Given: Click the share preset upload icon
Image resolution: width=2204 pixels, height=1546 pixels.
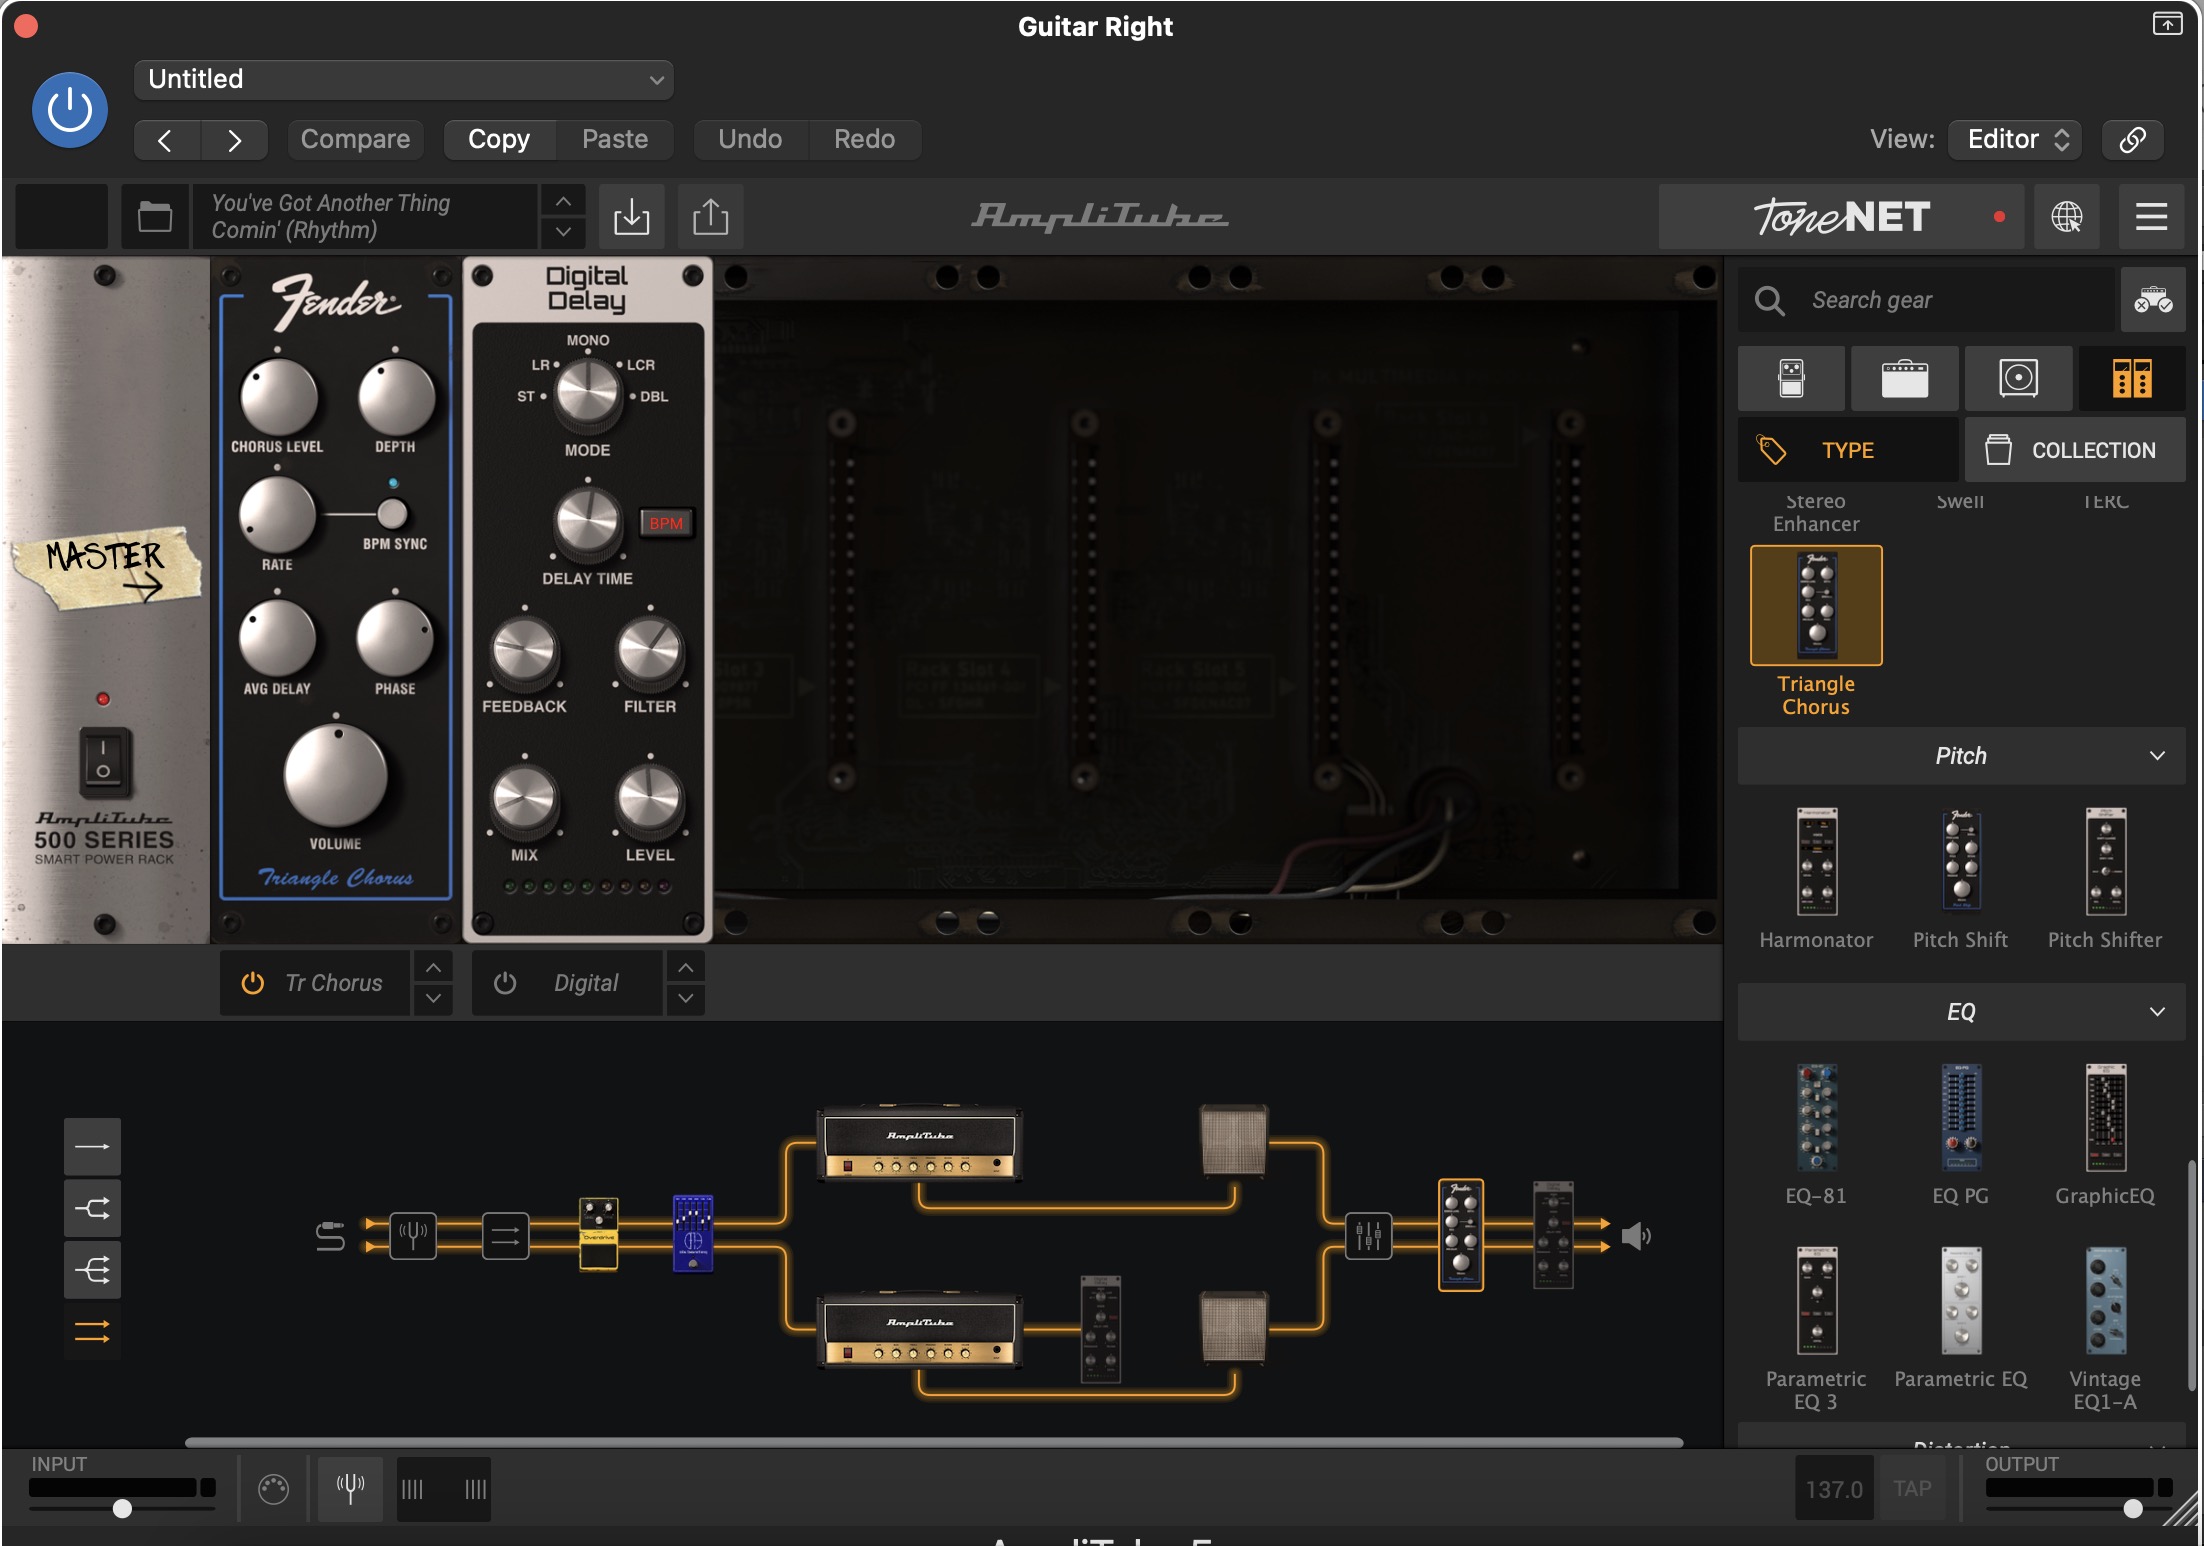Looking at the screenshot, I should coord(710,216).
